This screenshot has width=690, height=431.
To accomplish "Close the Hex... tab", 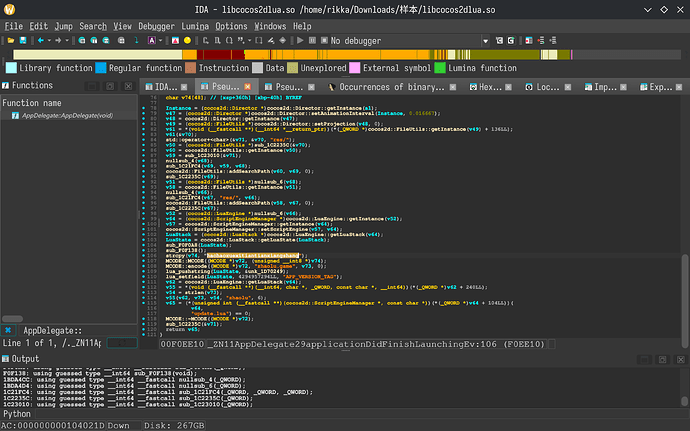I will click(509, 87).
